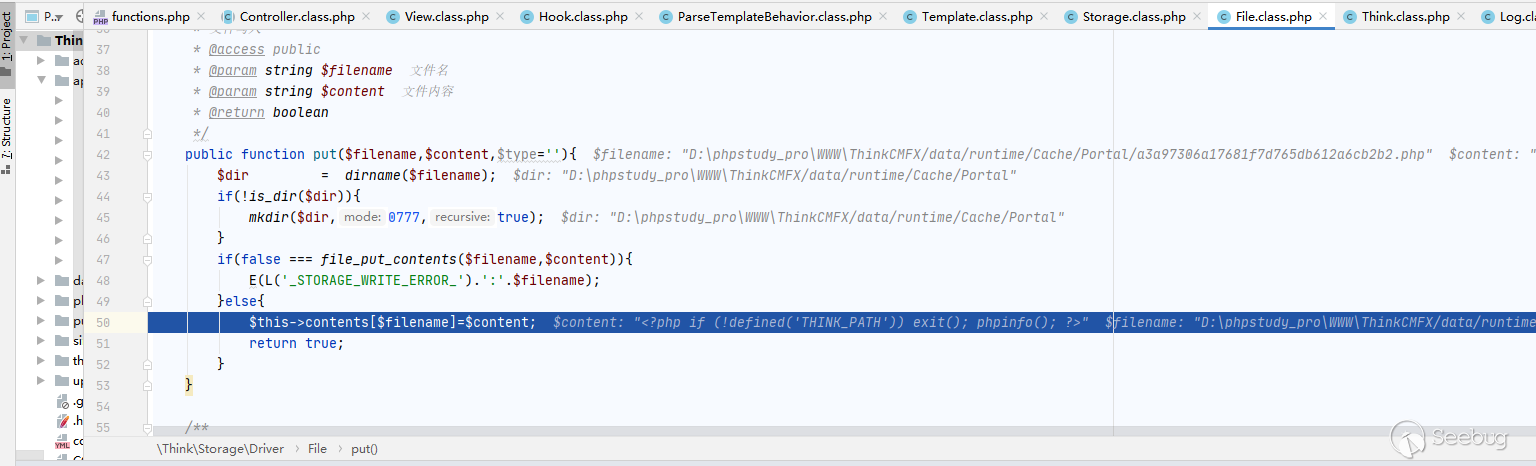Image resolution: width=1536 pixels, height=466 pixels.
Task: Close the Template.class.php tab
Action: pyautogui.click(x=1046, y=17)
